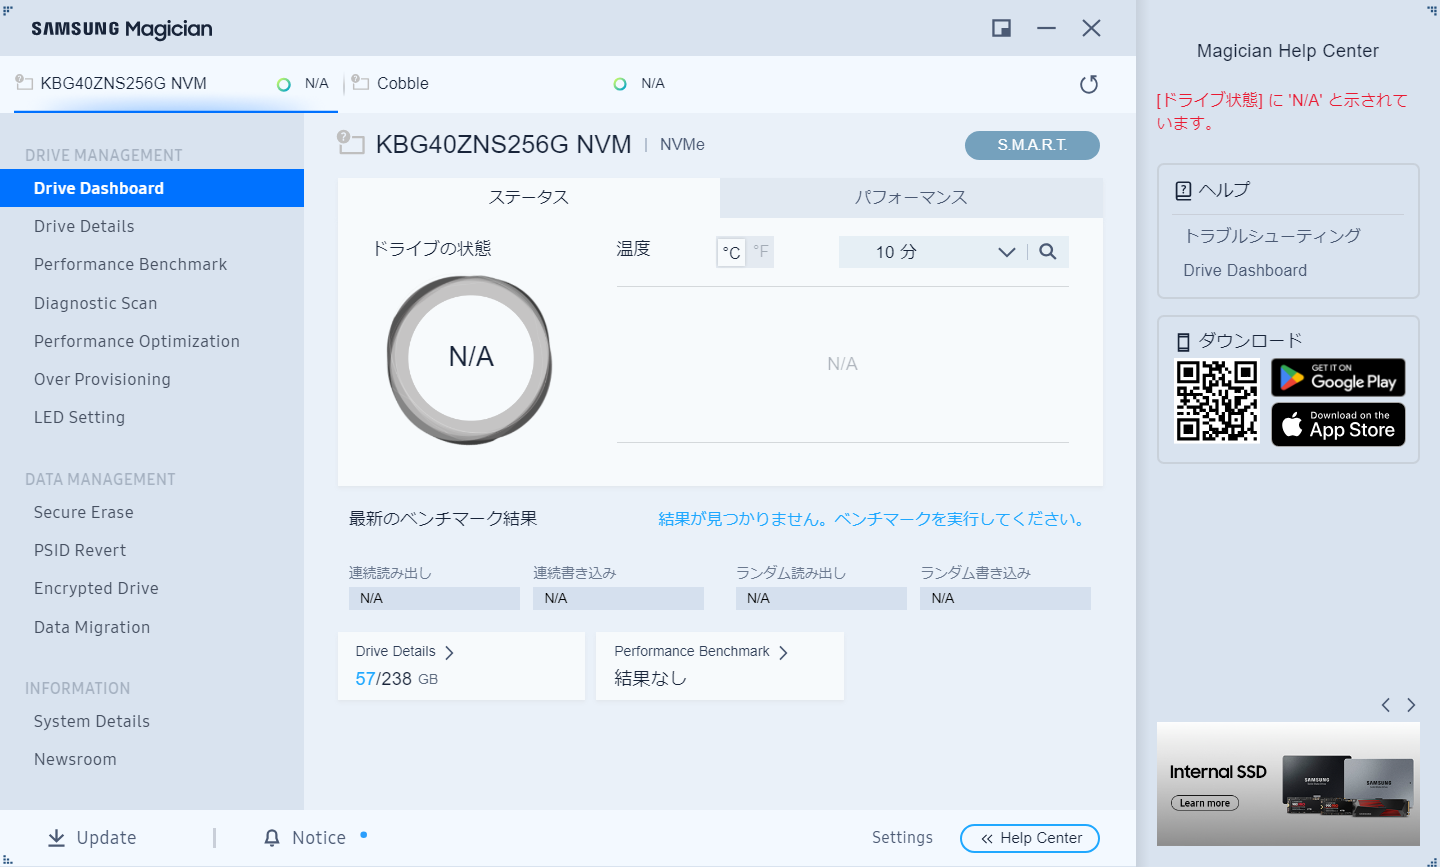The height and width of the screenshot is (867, 1440).
Task: Switch to the パフォーマンス tab
Action: pyautogui.click(x=911, y=197)
